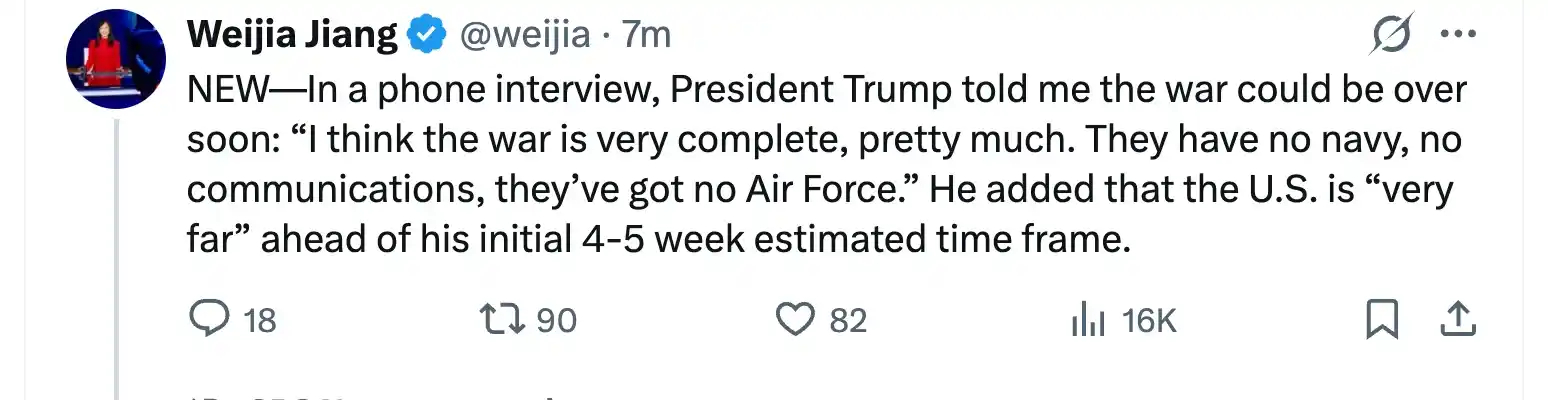Click the 7m timestamp
Image resolution: width=1548 pixels, height=400 pixels.
[x=646, y=36]
